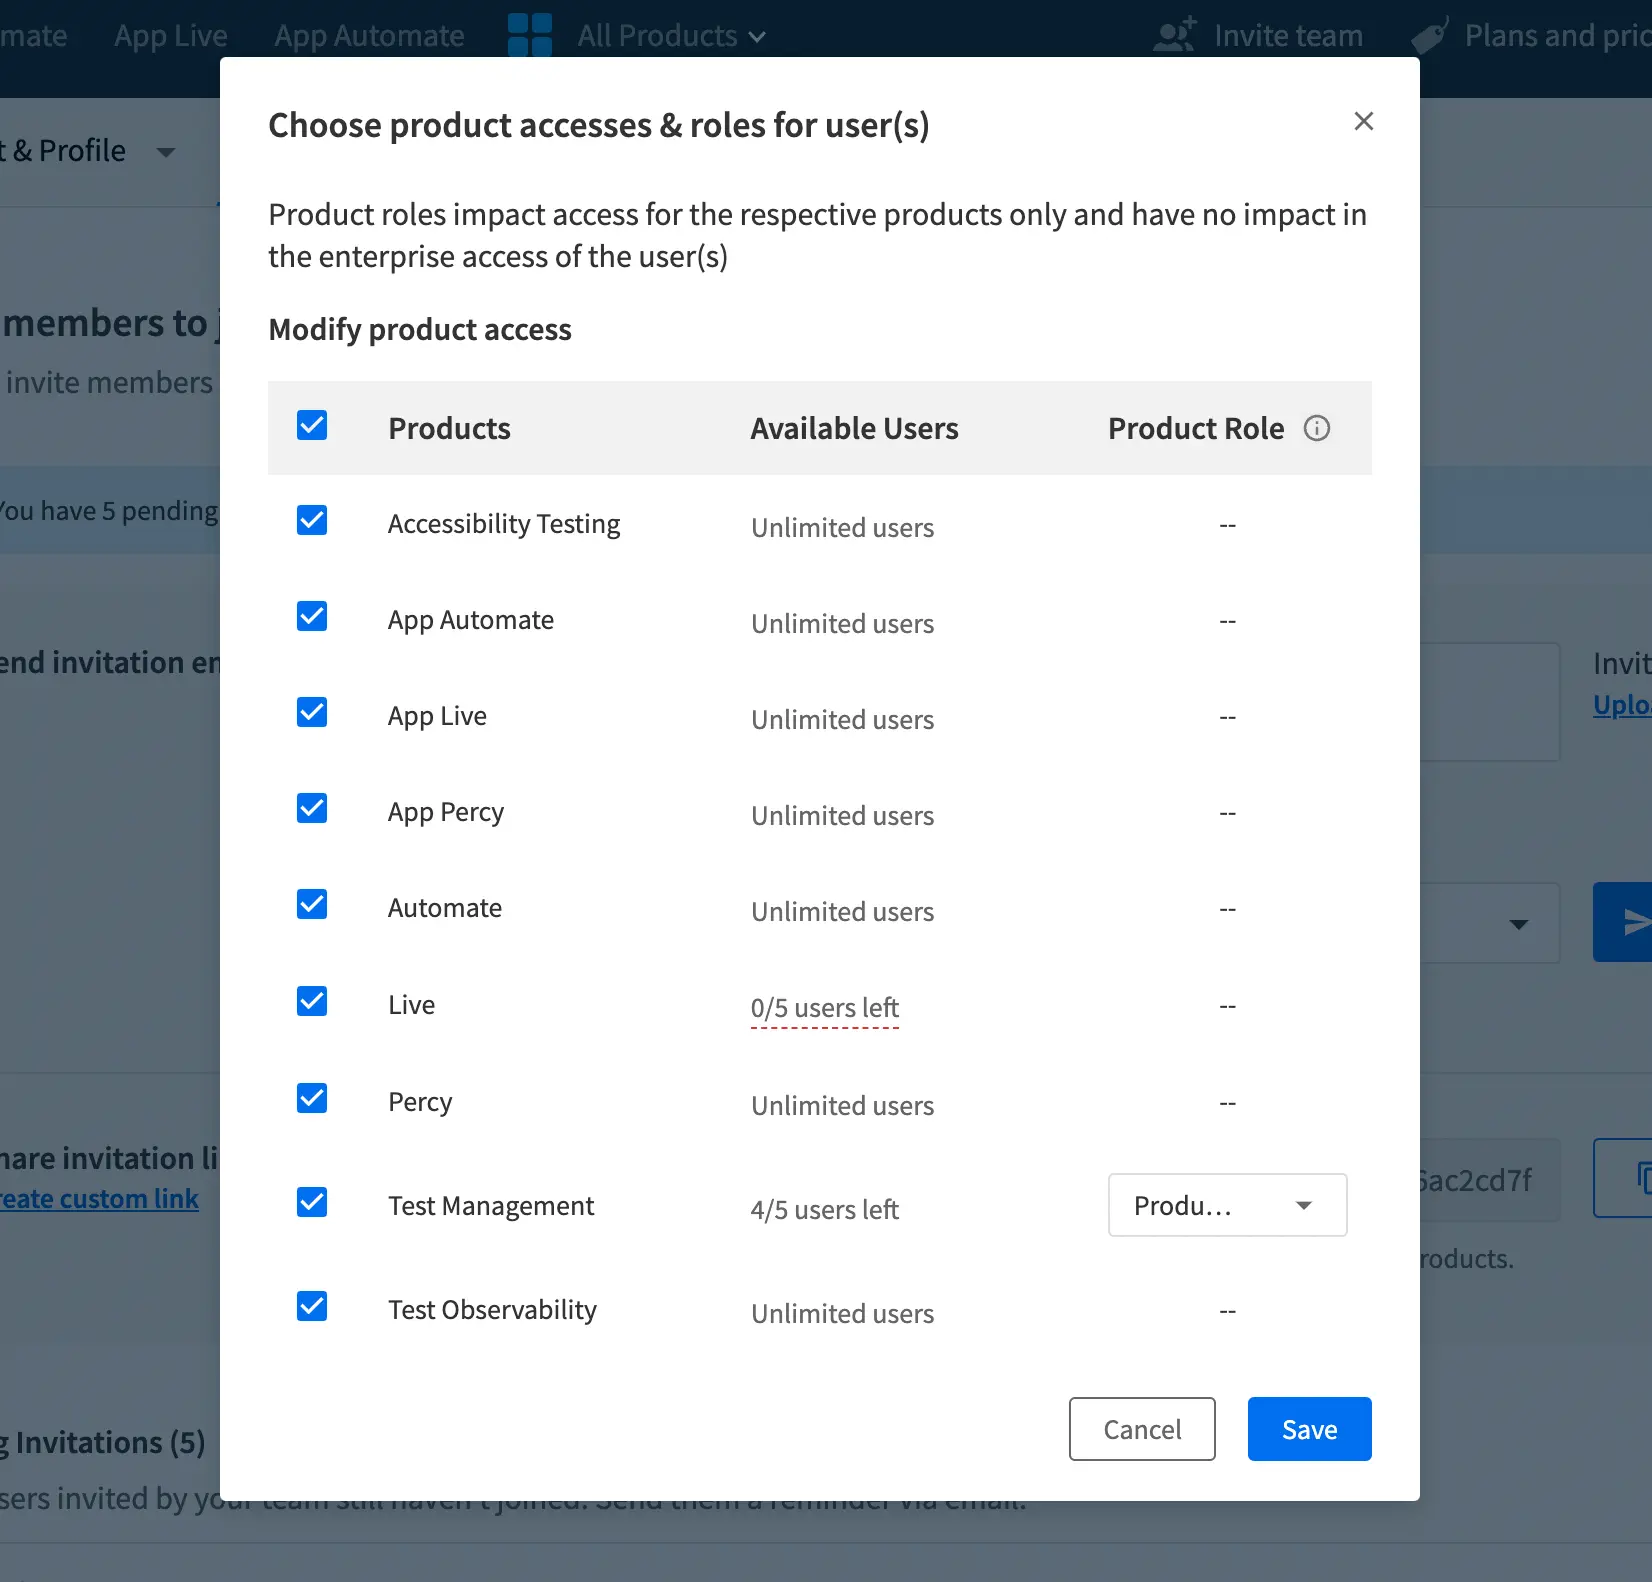1652x1582 pixels.
Task: Uncheck the Accessibility Testing checkbox
Action: pos(312,521)
